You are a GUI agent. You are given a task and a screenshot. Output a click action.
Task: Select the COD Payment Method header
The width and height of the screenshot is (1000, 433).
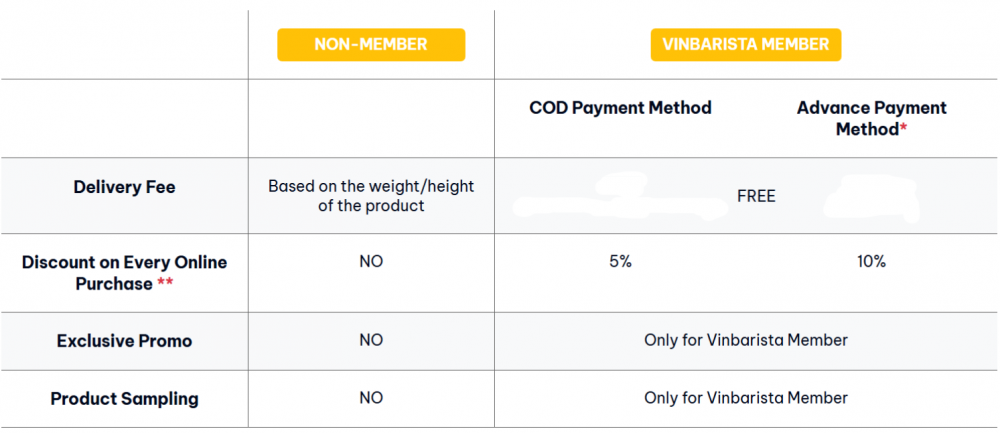click(621, 108)
